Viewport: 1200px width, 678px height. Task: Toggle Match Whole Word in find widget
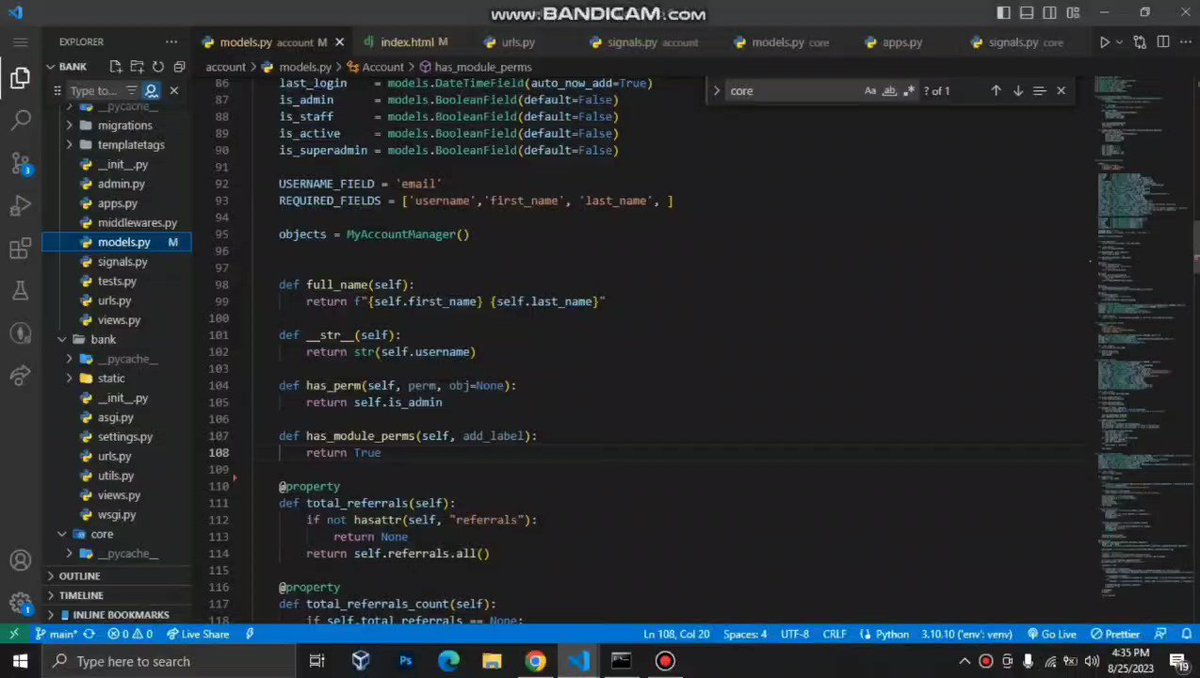tap(889, 91)
